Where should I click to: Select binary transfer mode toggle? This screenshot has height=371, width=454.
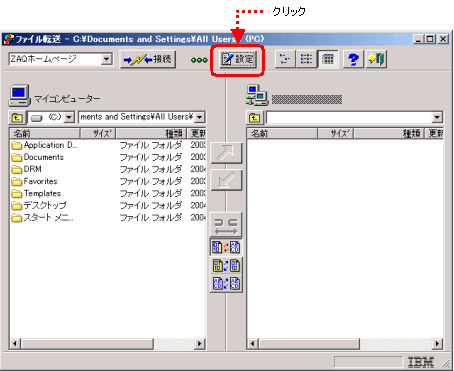[x=226, y=266]
